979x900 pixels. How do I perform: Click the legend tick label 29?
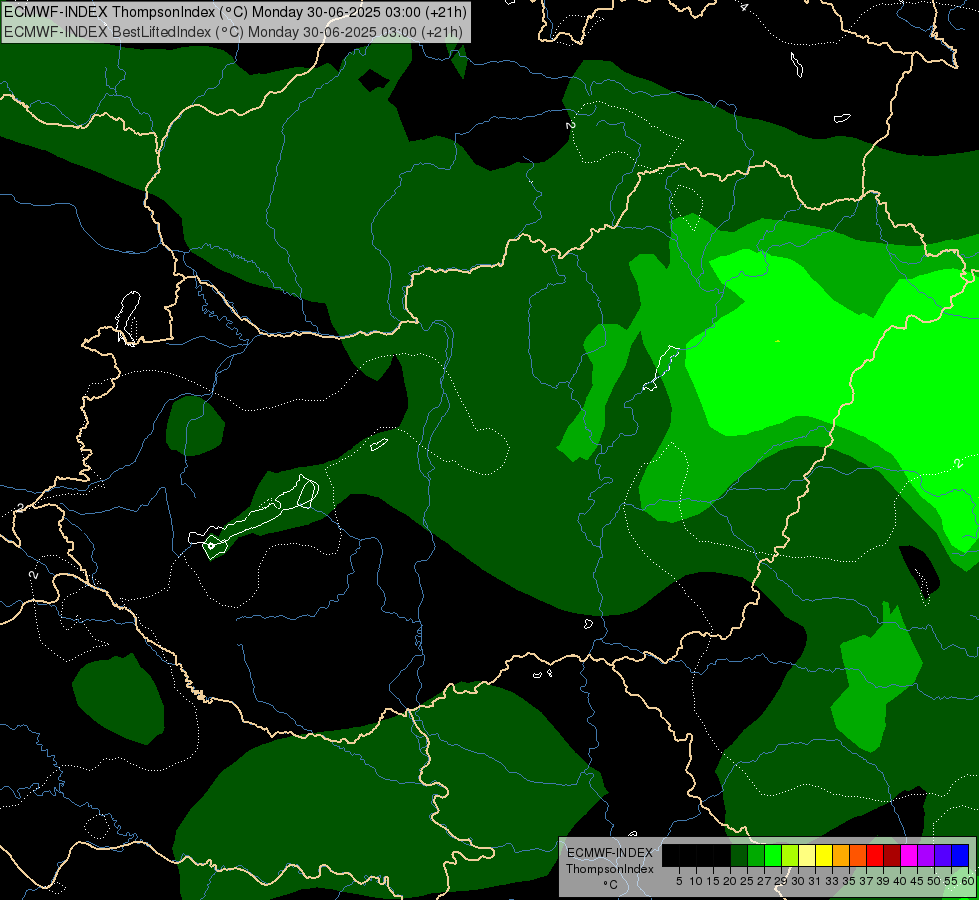tap(781, 881)
